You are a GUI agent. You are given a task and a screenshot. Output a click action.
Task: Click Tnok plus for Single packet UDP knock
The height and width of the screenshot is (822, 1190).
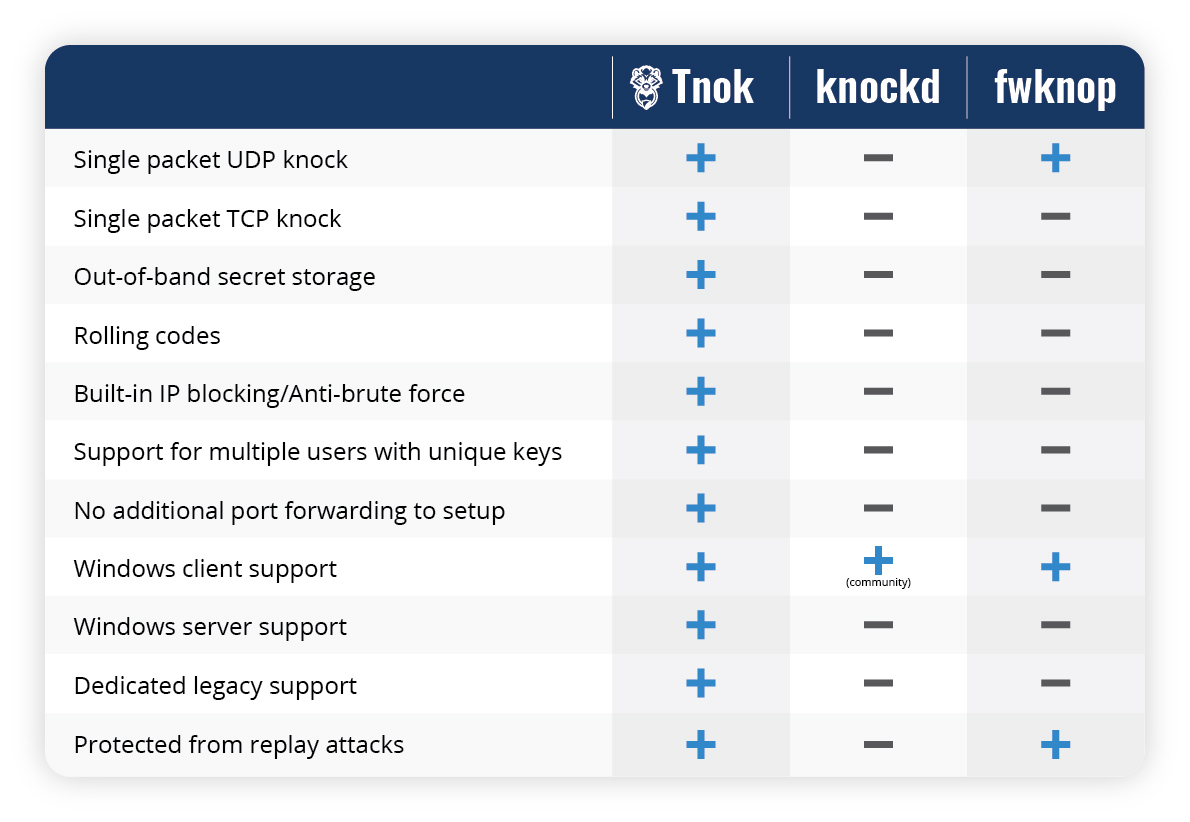point(700,158)
